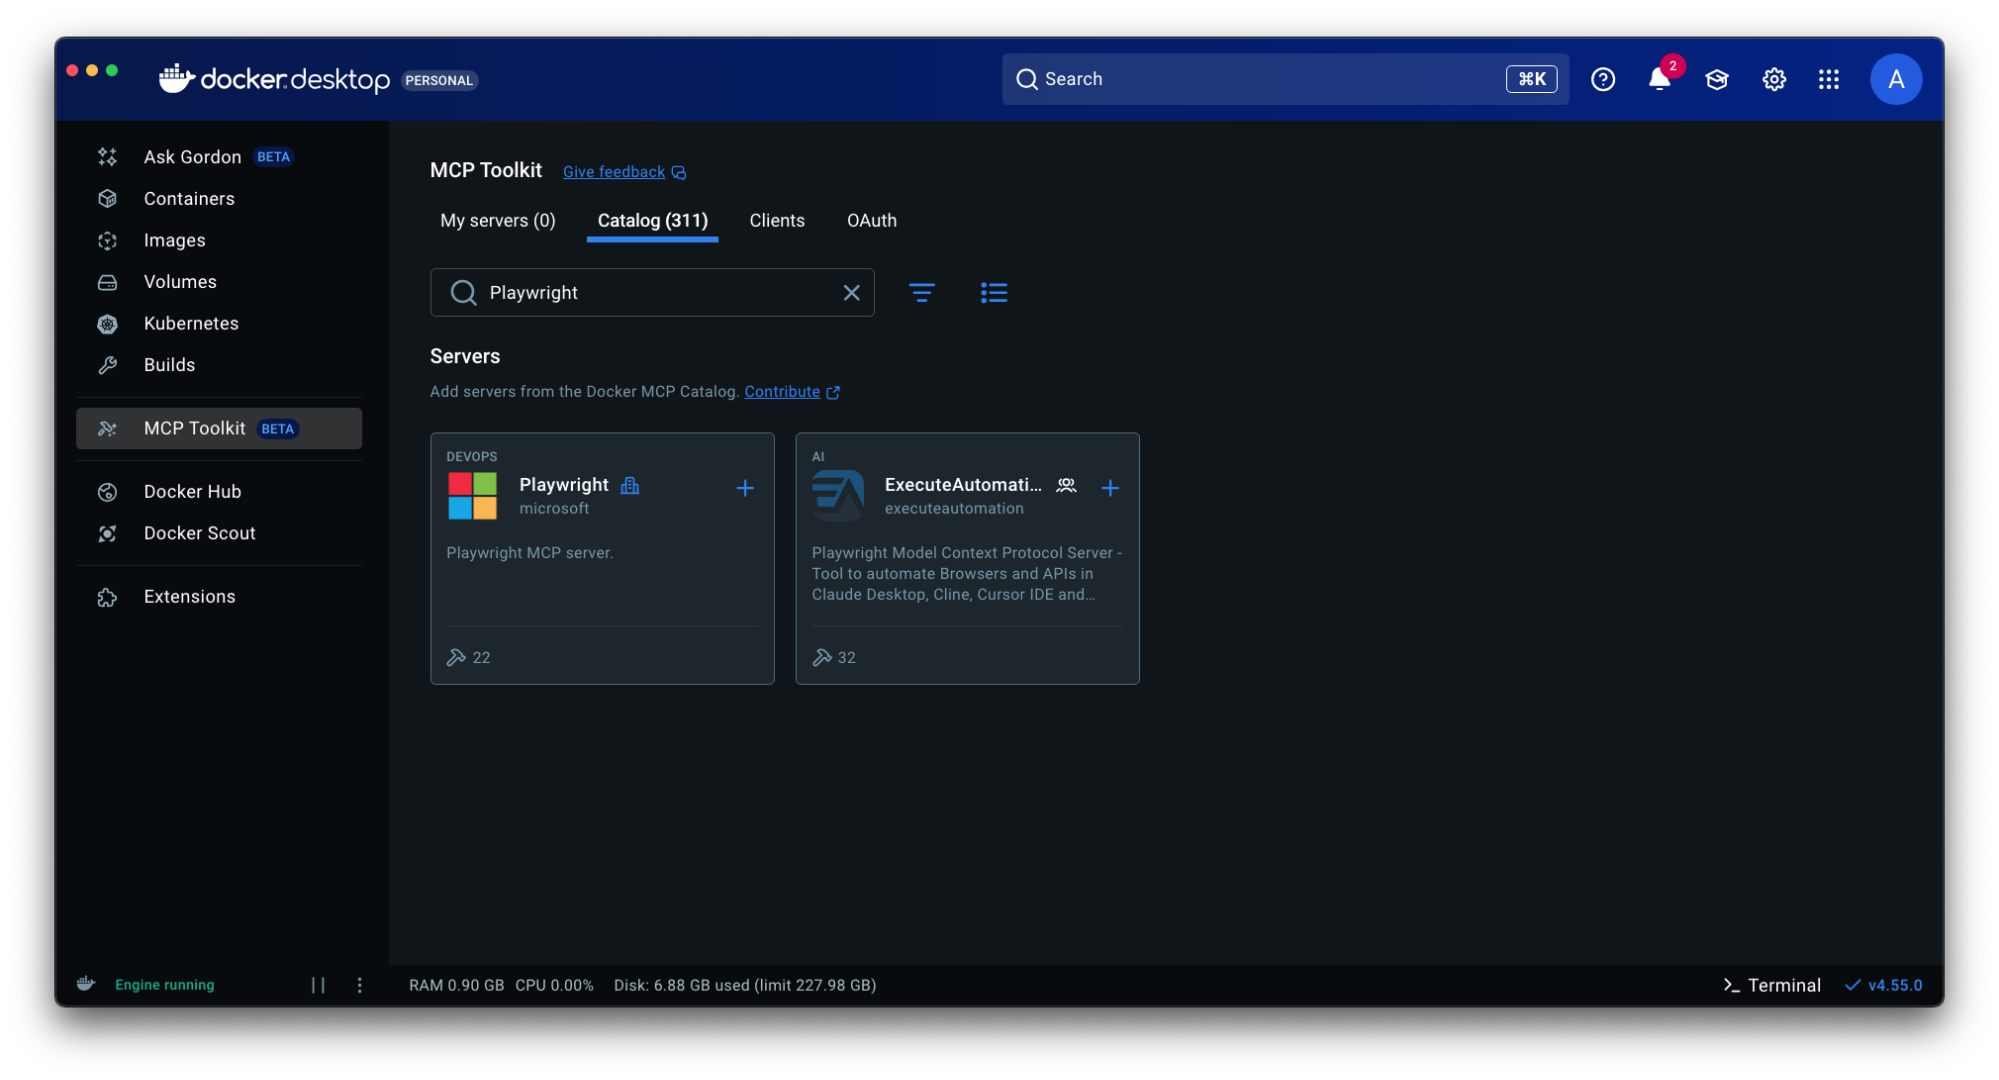Open the Extensions panel
The image size is (1999, 1080).
click(x=189, y=596)
